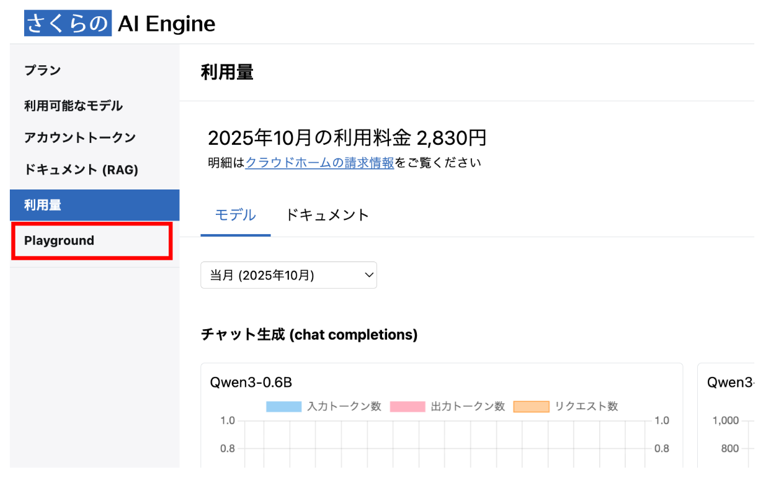Expand the 当月 (2025年10月) period dropdown

(x=288, y=275)
